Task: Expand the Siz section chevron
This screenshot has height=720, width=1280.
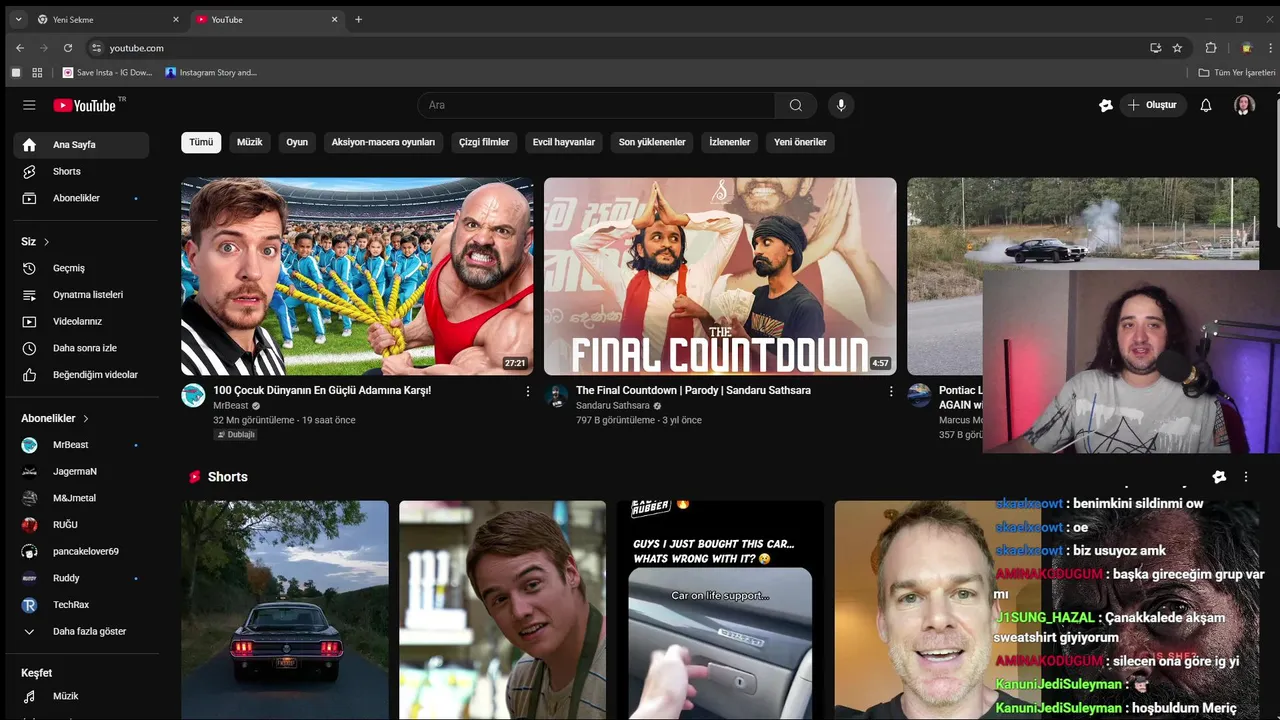Action: point(46,242)
